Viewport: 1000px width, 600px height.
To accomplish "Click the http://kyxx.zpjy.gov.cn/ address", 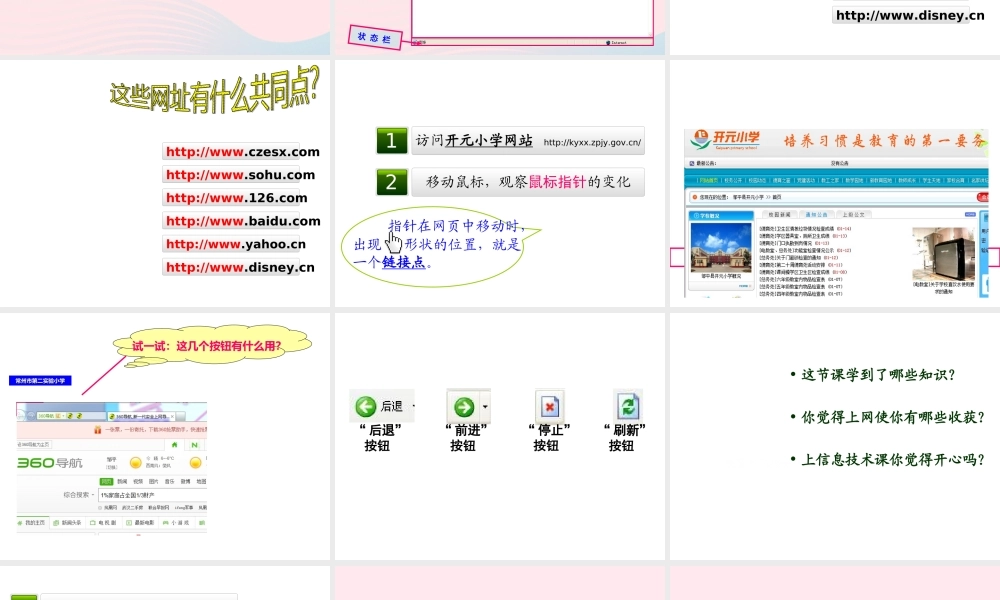I will coord(592,142).
